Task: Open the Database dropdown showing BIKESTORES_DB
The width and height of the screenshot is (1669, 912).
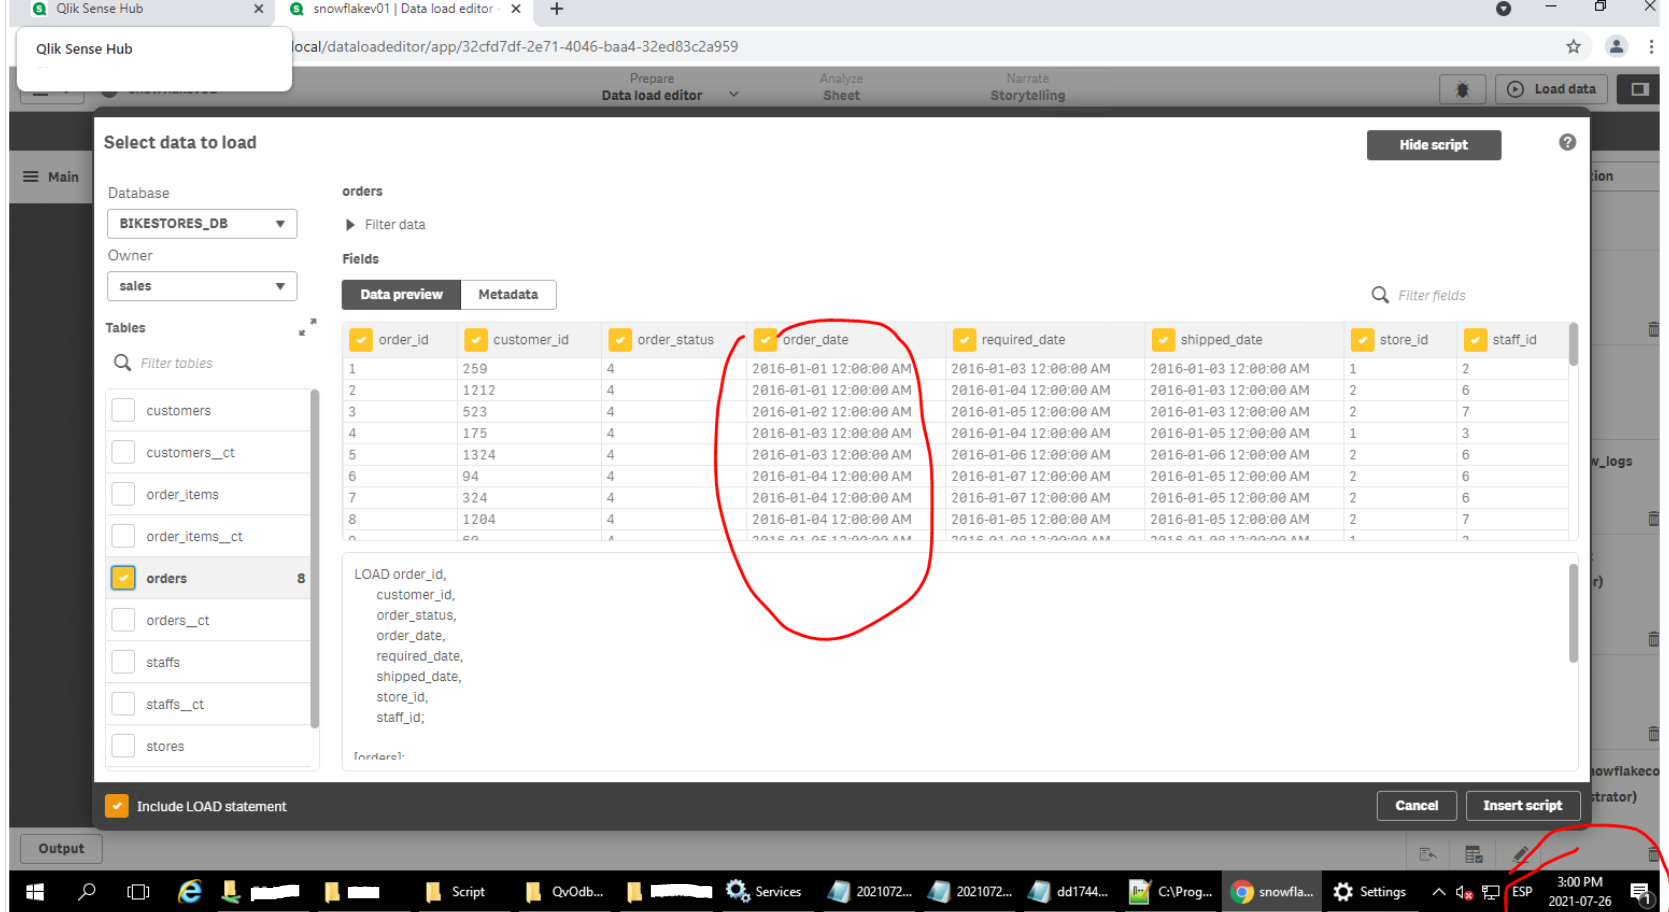Action: pyautogui.click(x=202, y=223)
